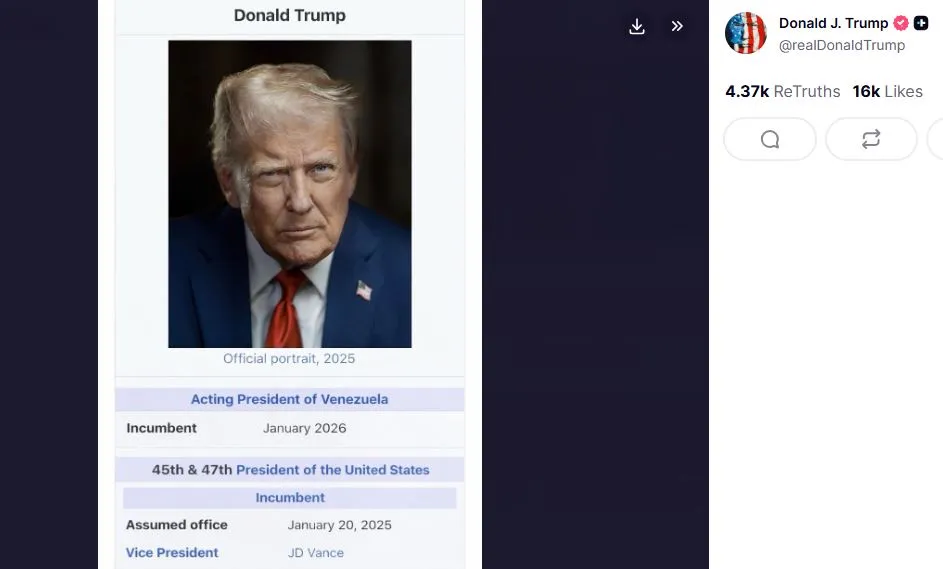Download the image with the download icon
Viewport: 943px width, 569px height.
[637, 26]
